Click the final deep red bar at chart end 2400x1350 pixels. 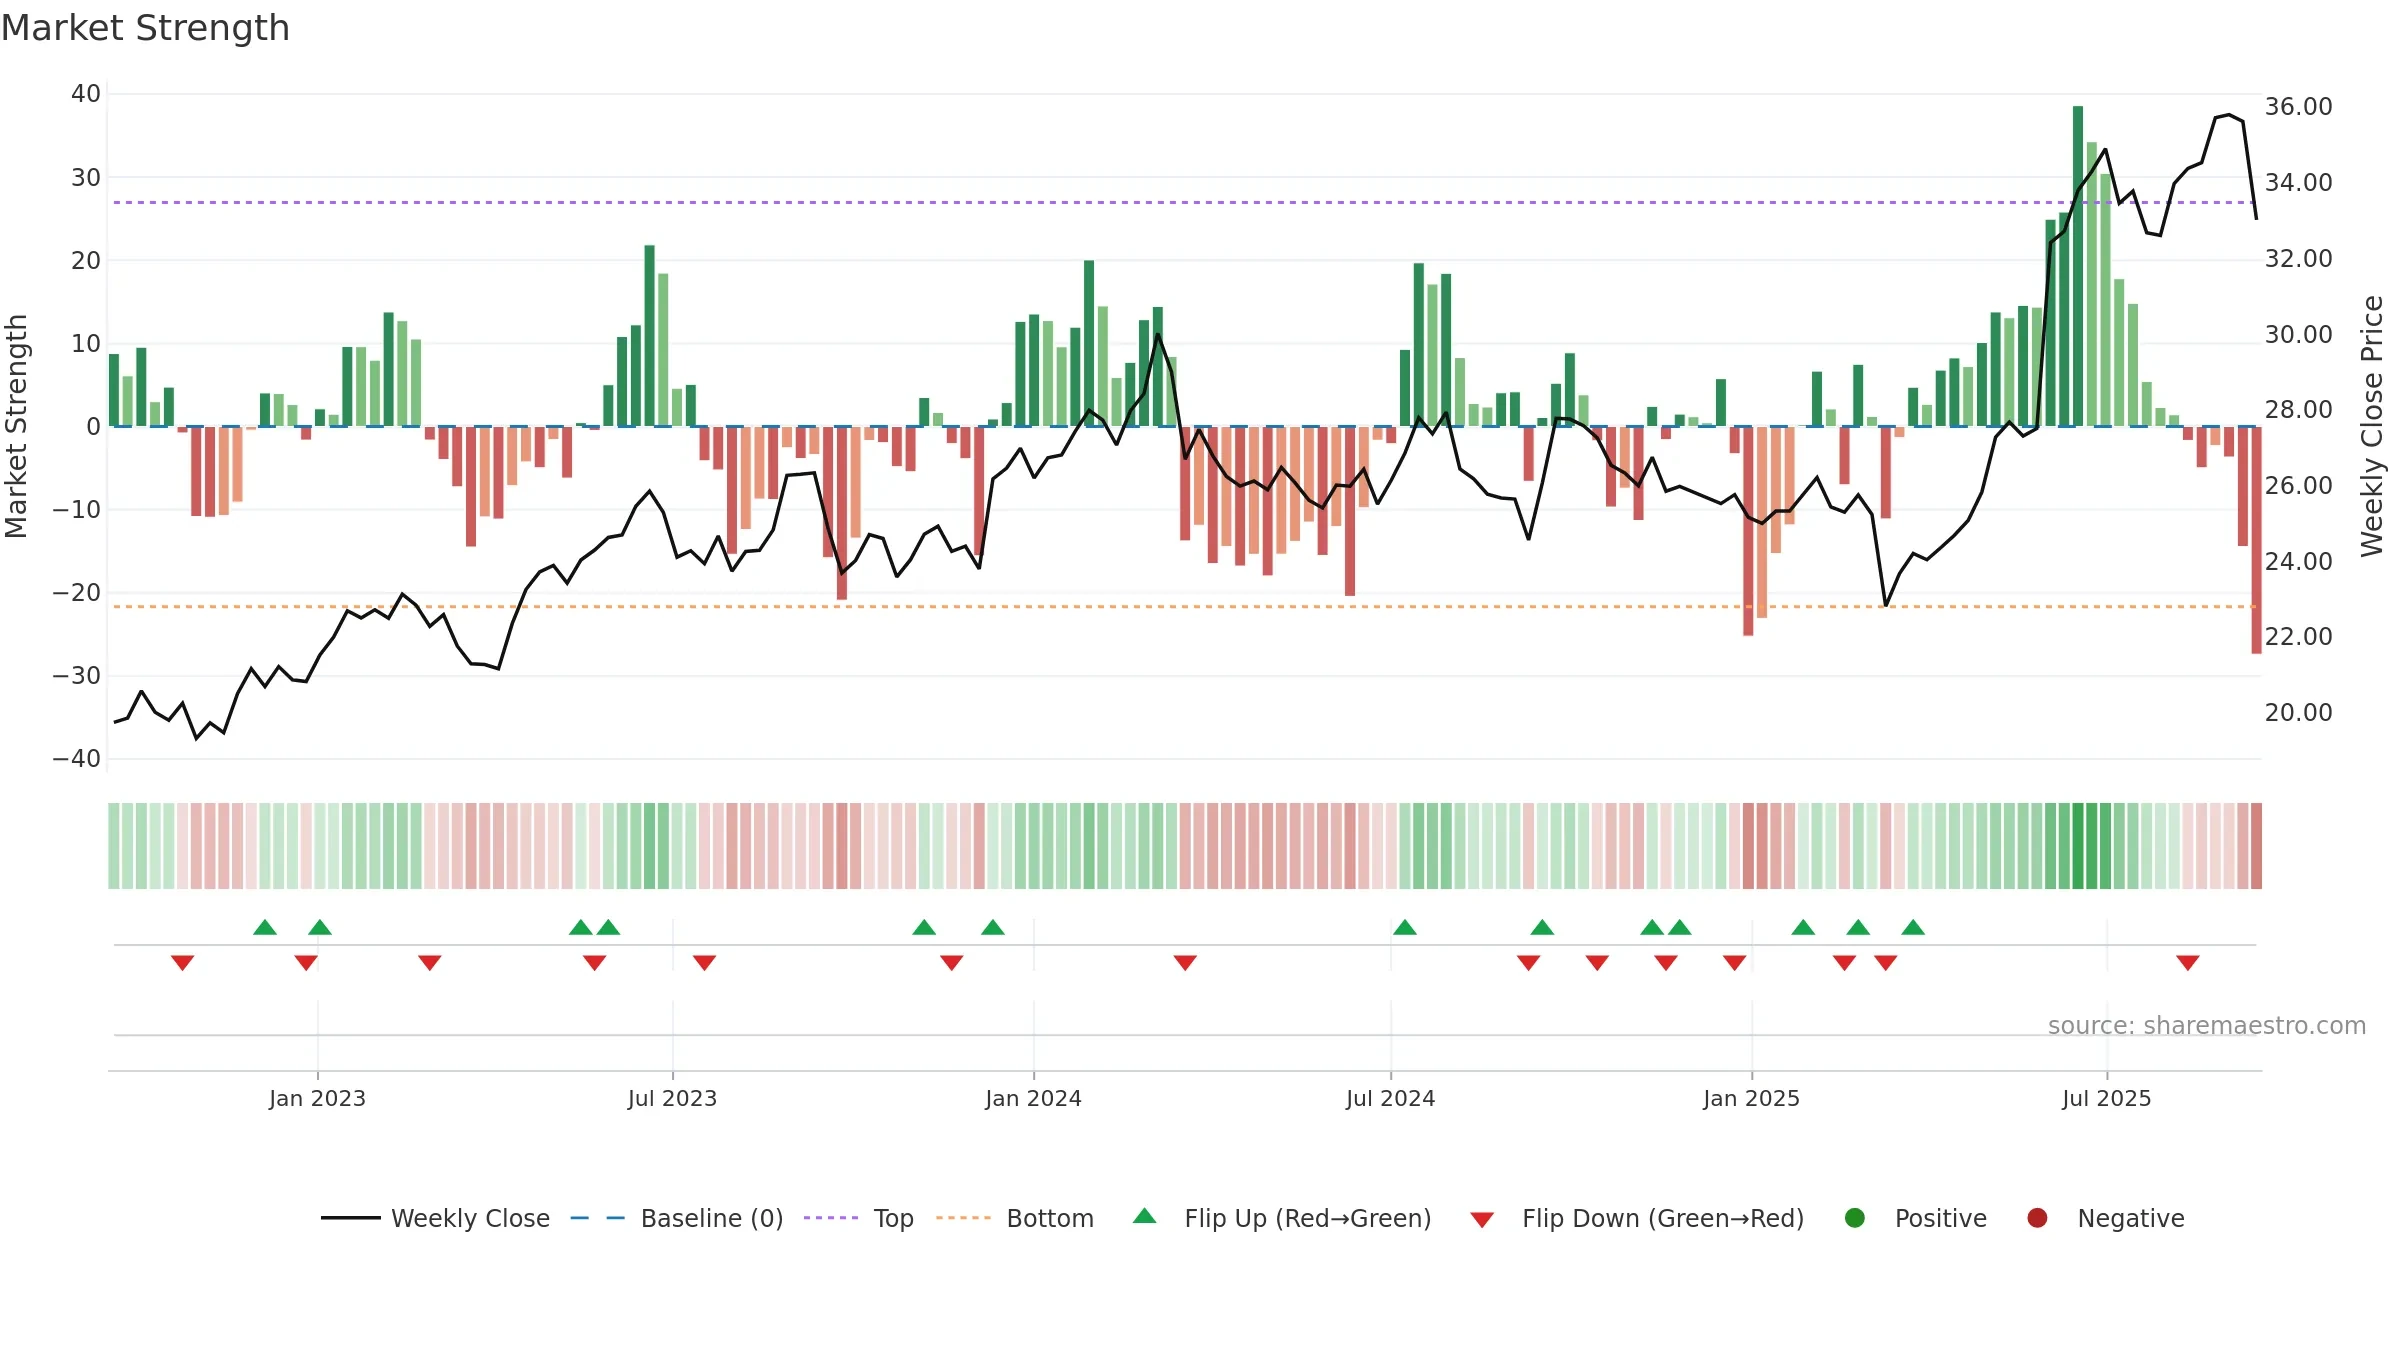[x=2256, y=540]
